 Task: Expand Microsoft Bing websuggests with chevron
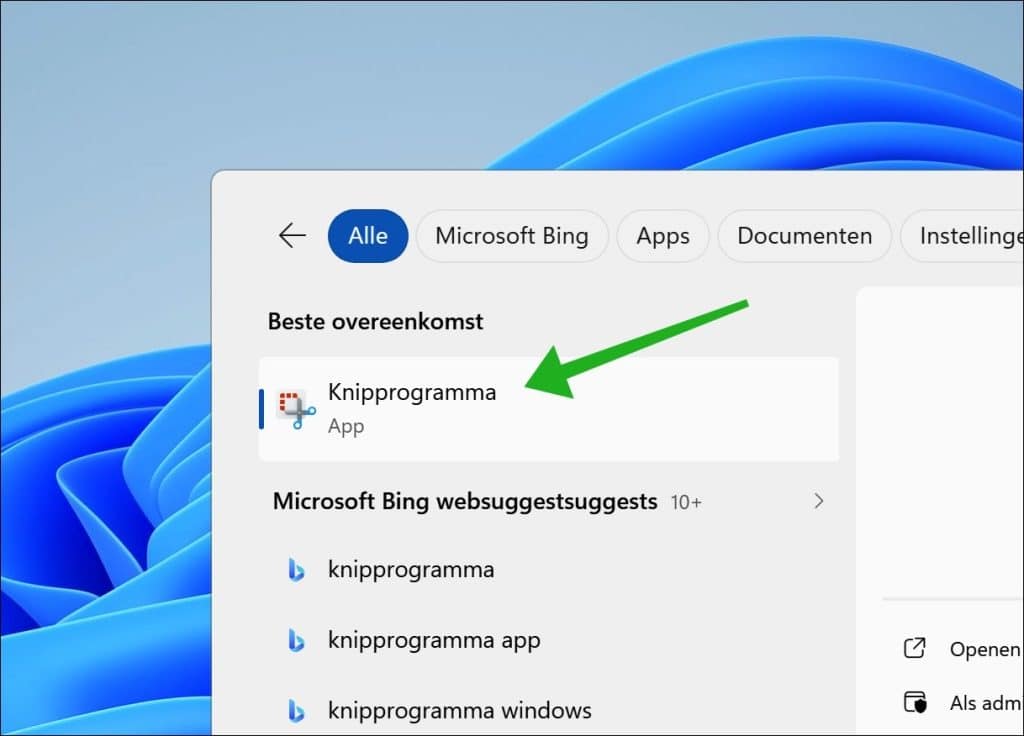click(819, 501)
